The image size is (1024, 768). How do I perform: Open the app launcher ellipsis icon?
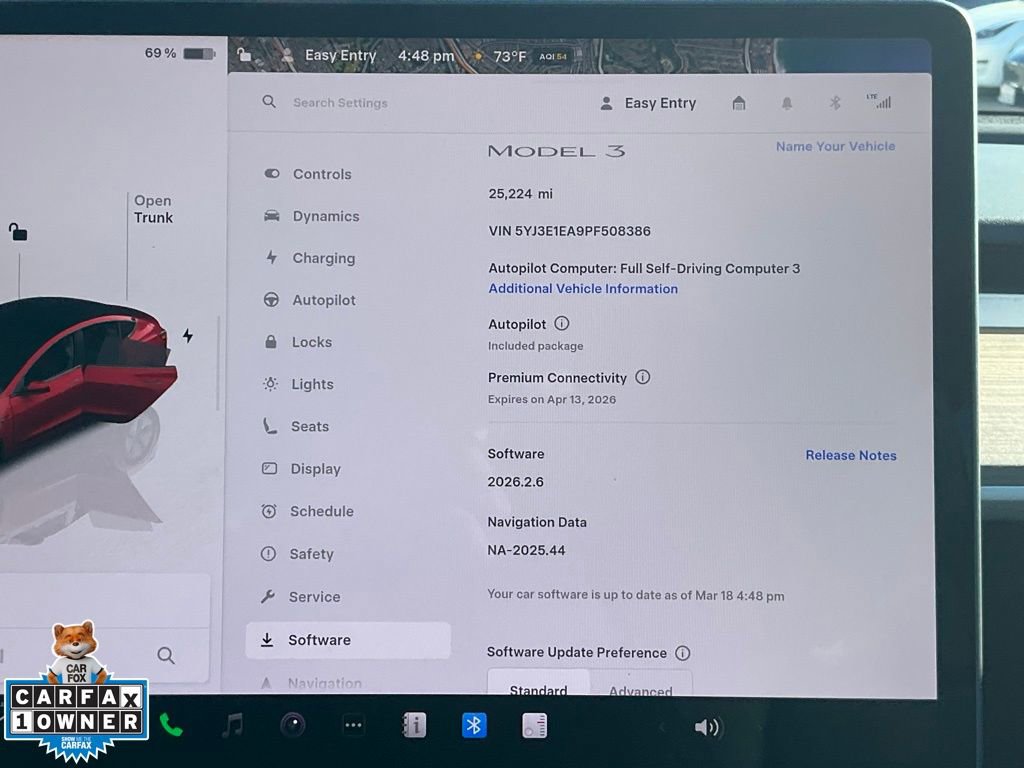click(353, 725)
